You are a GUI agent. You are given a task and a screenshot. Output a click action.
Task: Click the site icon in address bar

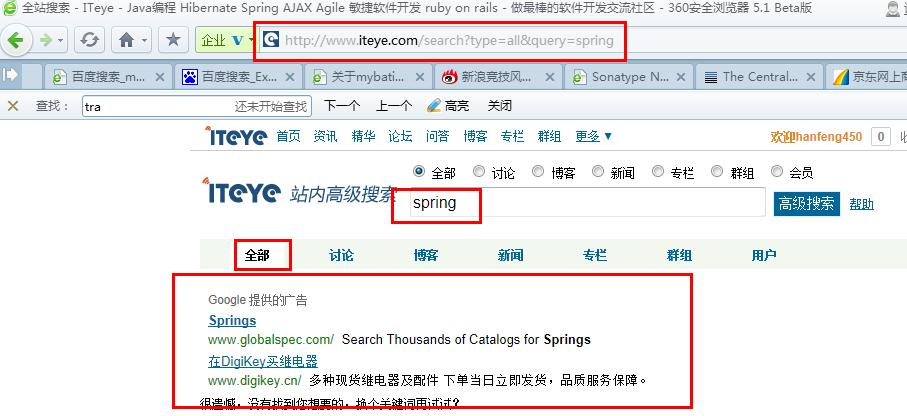(271, 40)
